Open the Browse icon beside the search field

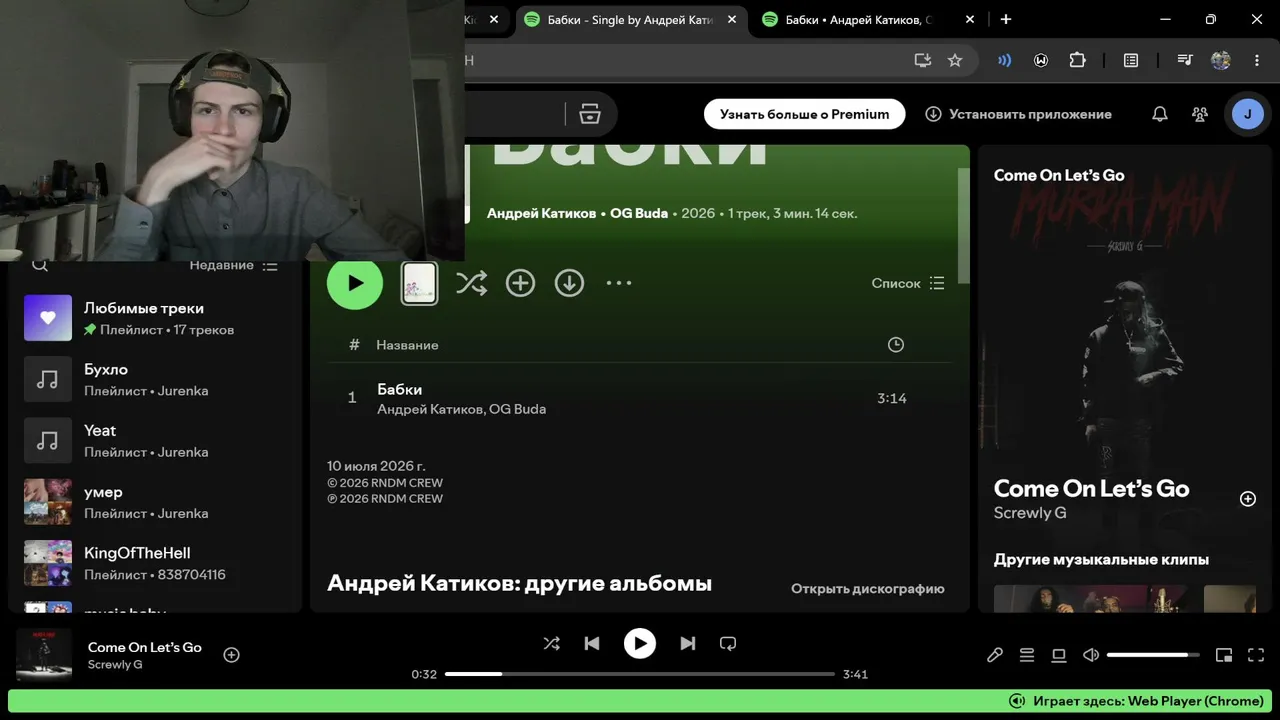tap(590, 114)
